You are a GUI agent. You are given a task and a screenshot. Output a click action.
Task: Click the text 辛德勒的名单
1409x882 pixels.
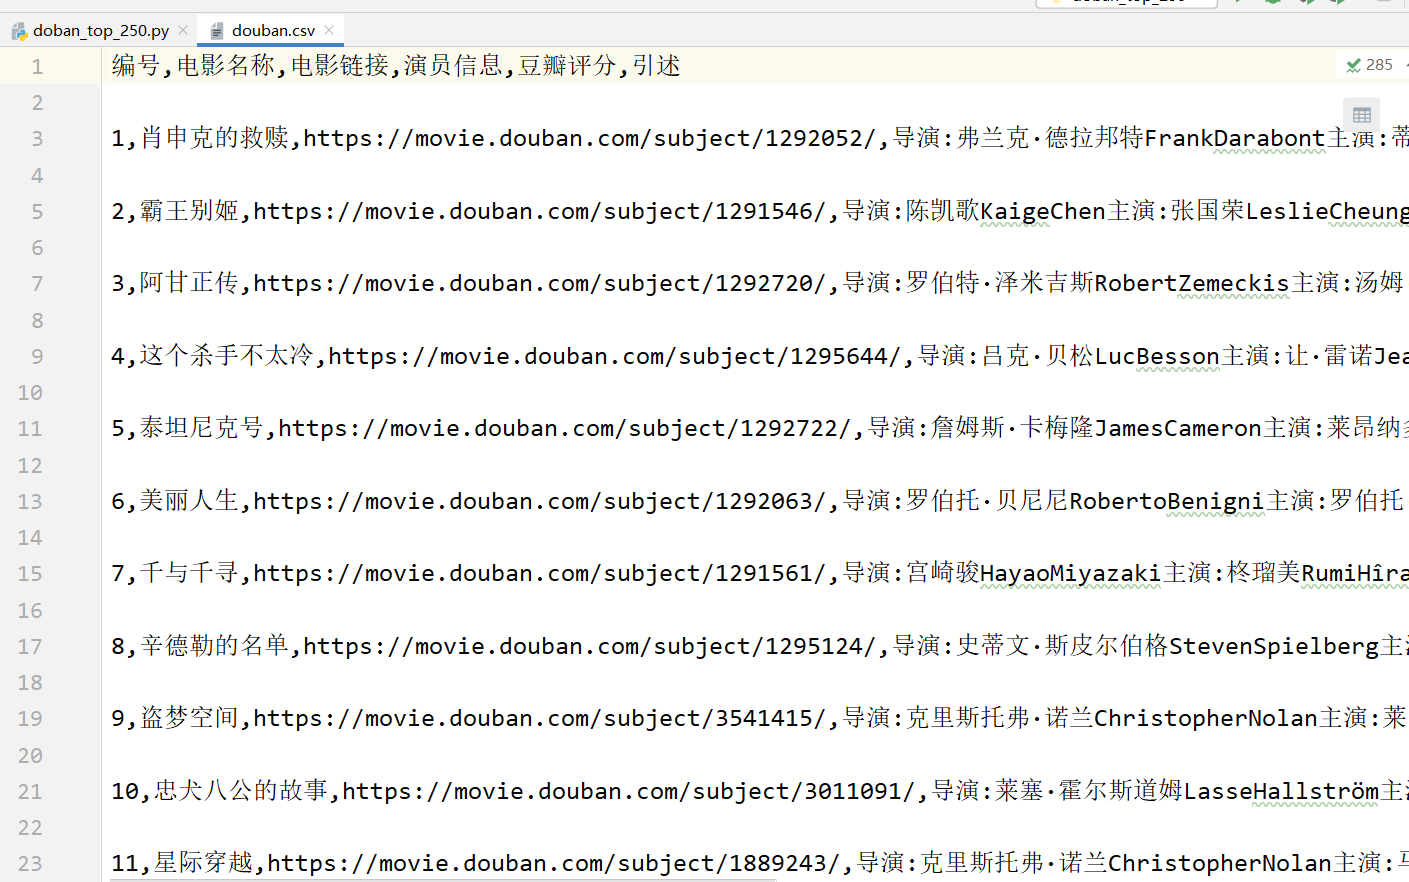[214, 646]
